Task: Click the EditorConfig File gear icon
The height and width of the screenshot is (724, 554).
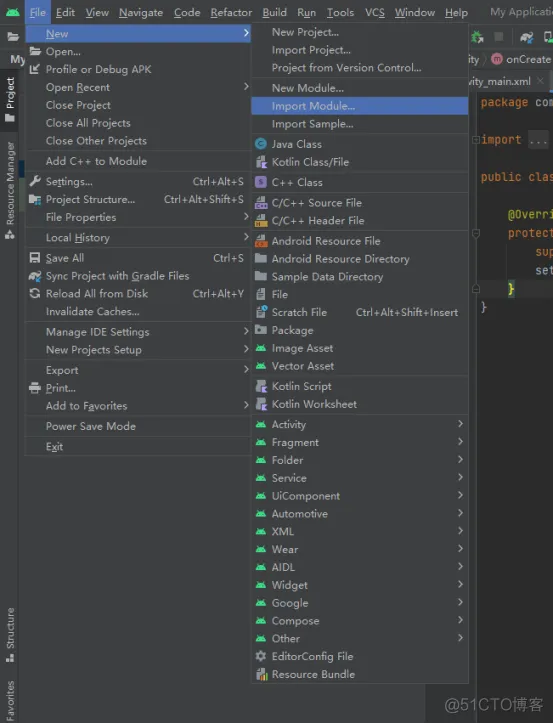Action: [261, 656]
